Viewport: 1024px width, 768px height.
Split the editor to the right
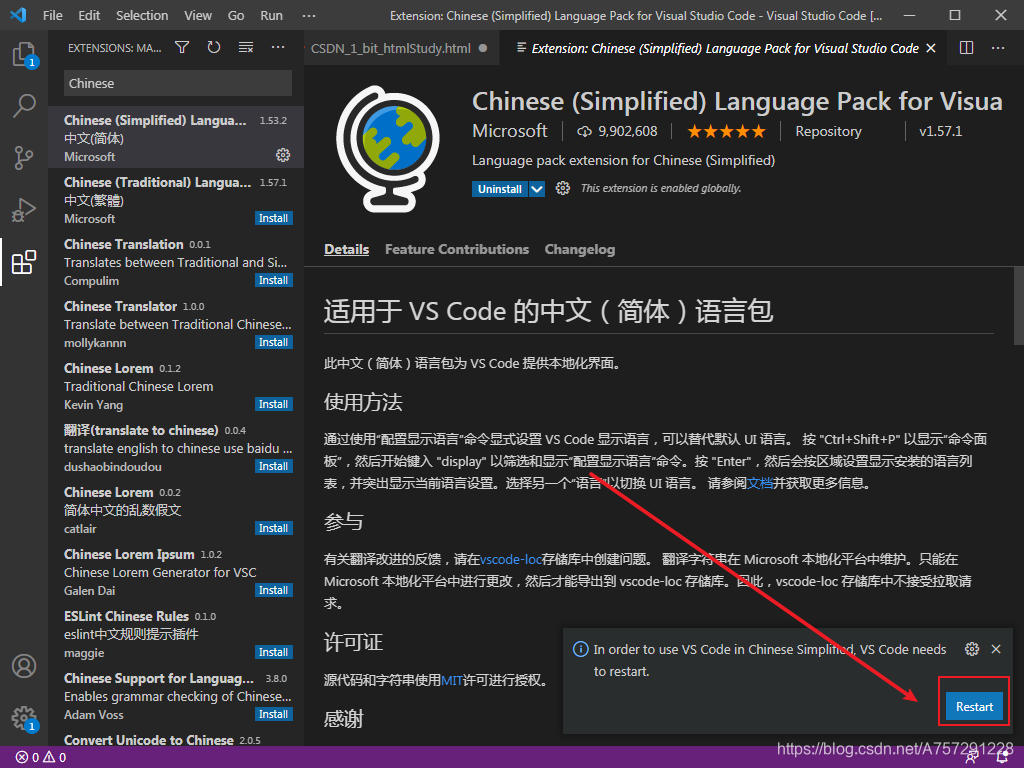tap(967, 48)
